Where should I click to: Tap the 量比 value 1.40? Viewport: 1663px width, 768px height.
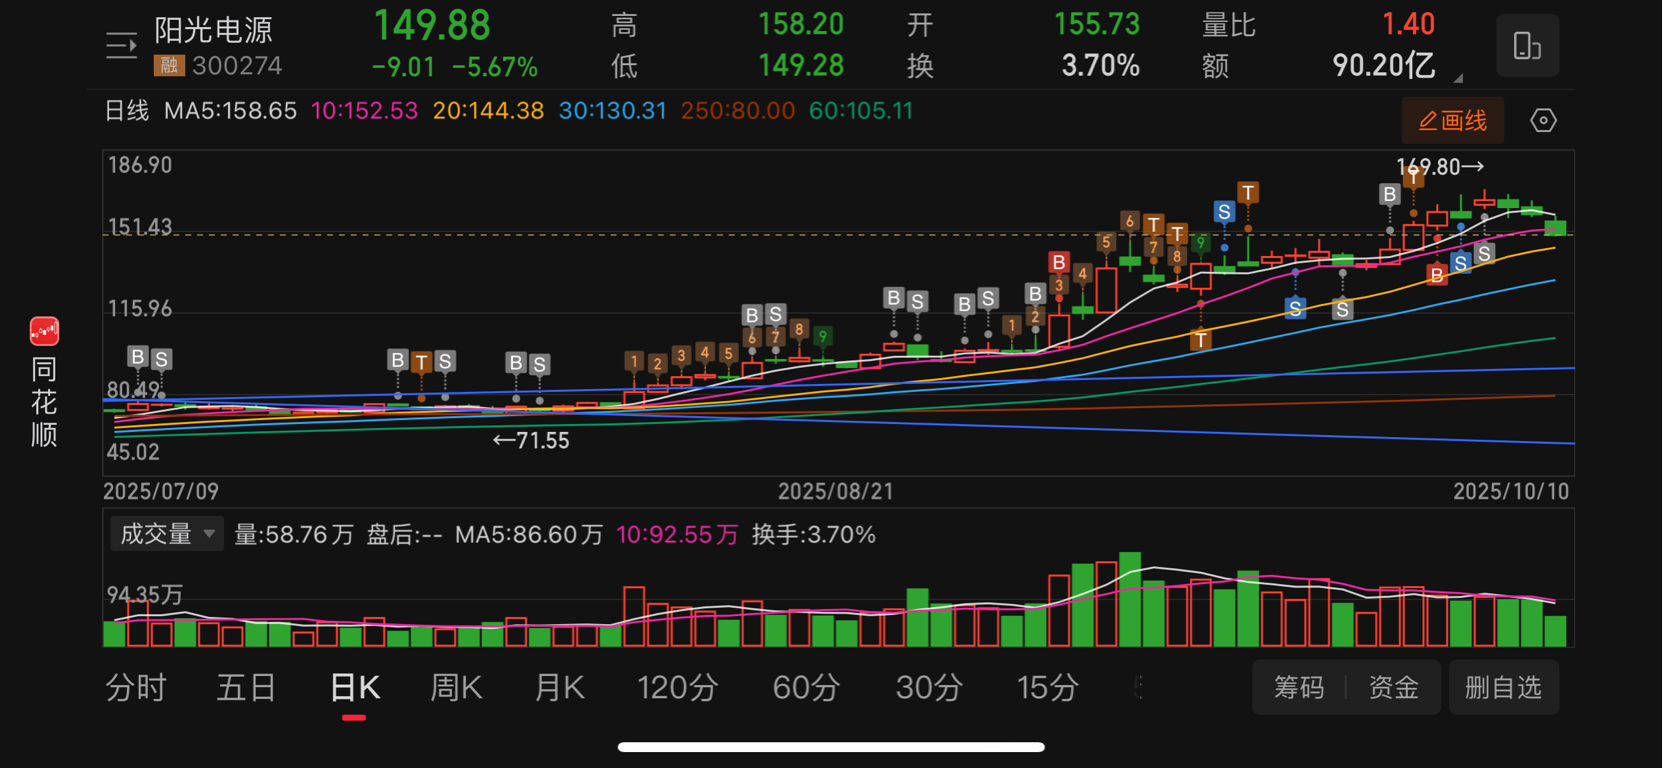[1408, 24]
